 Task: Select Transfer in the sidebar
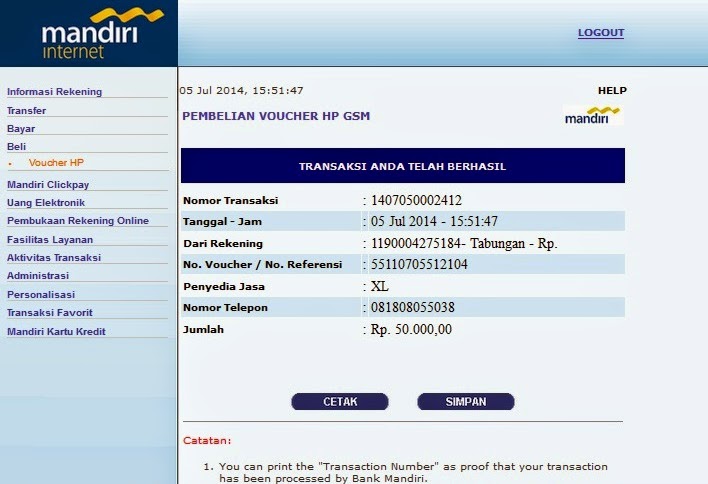(x=27, y=111)
